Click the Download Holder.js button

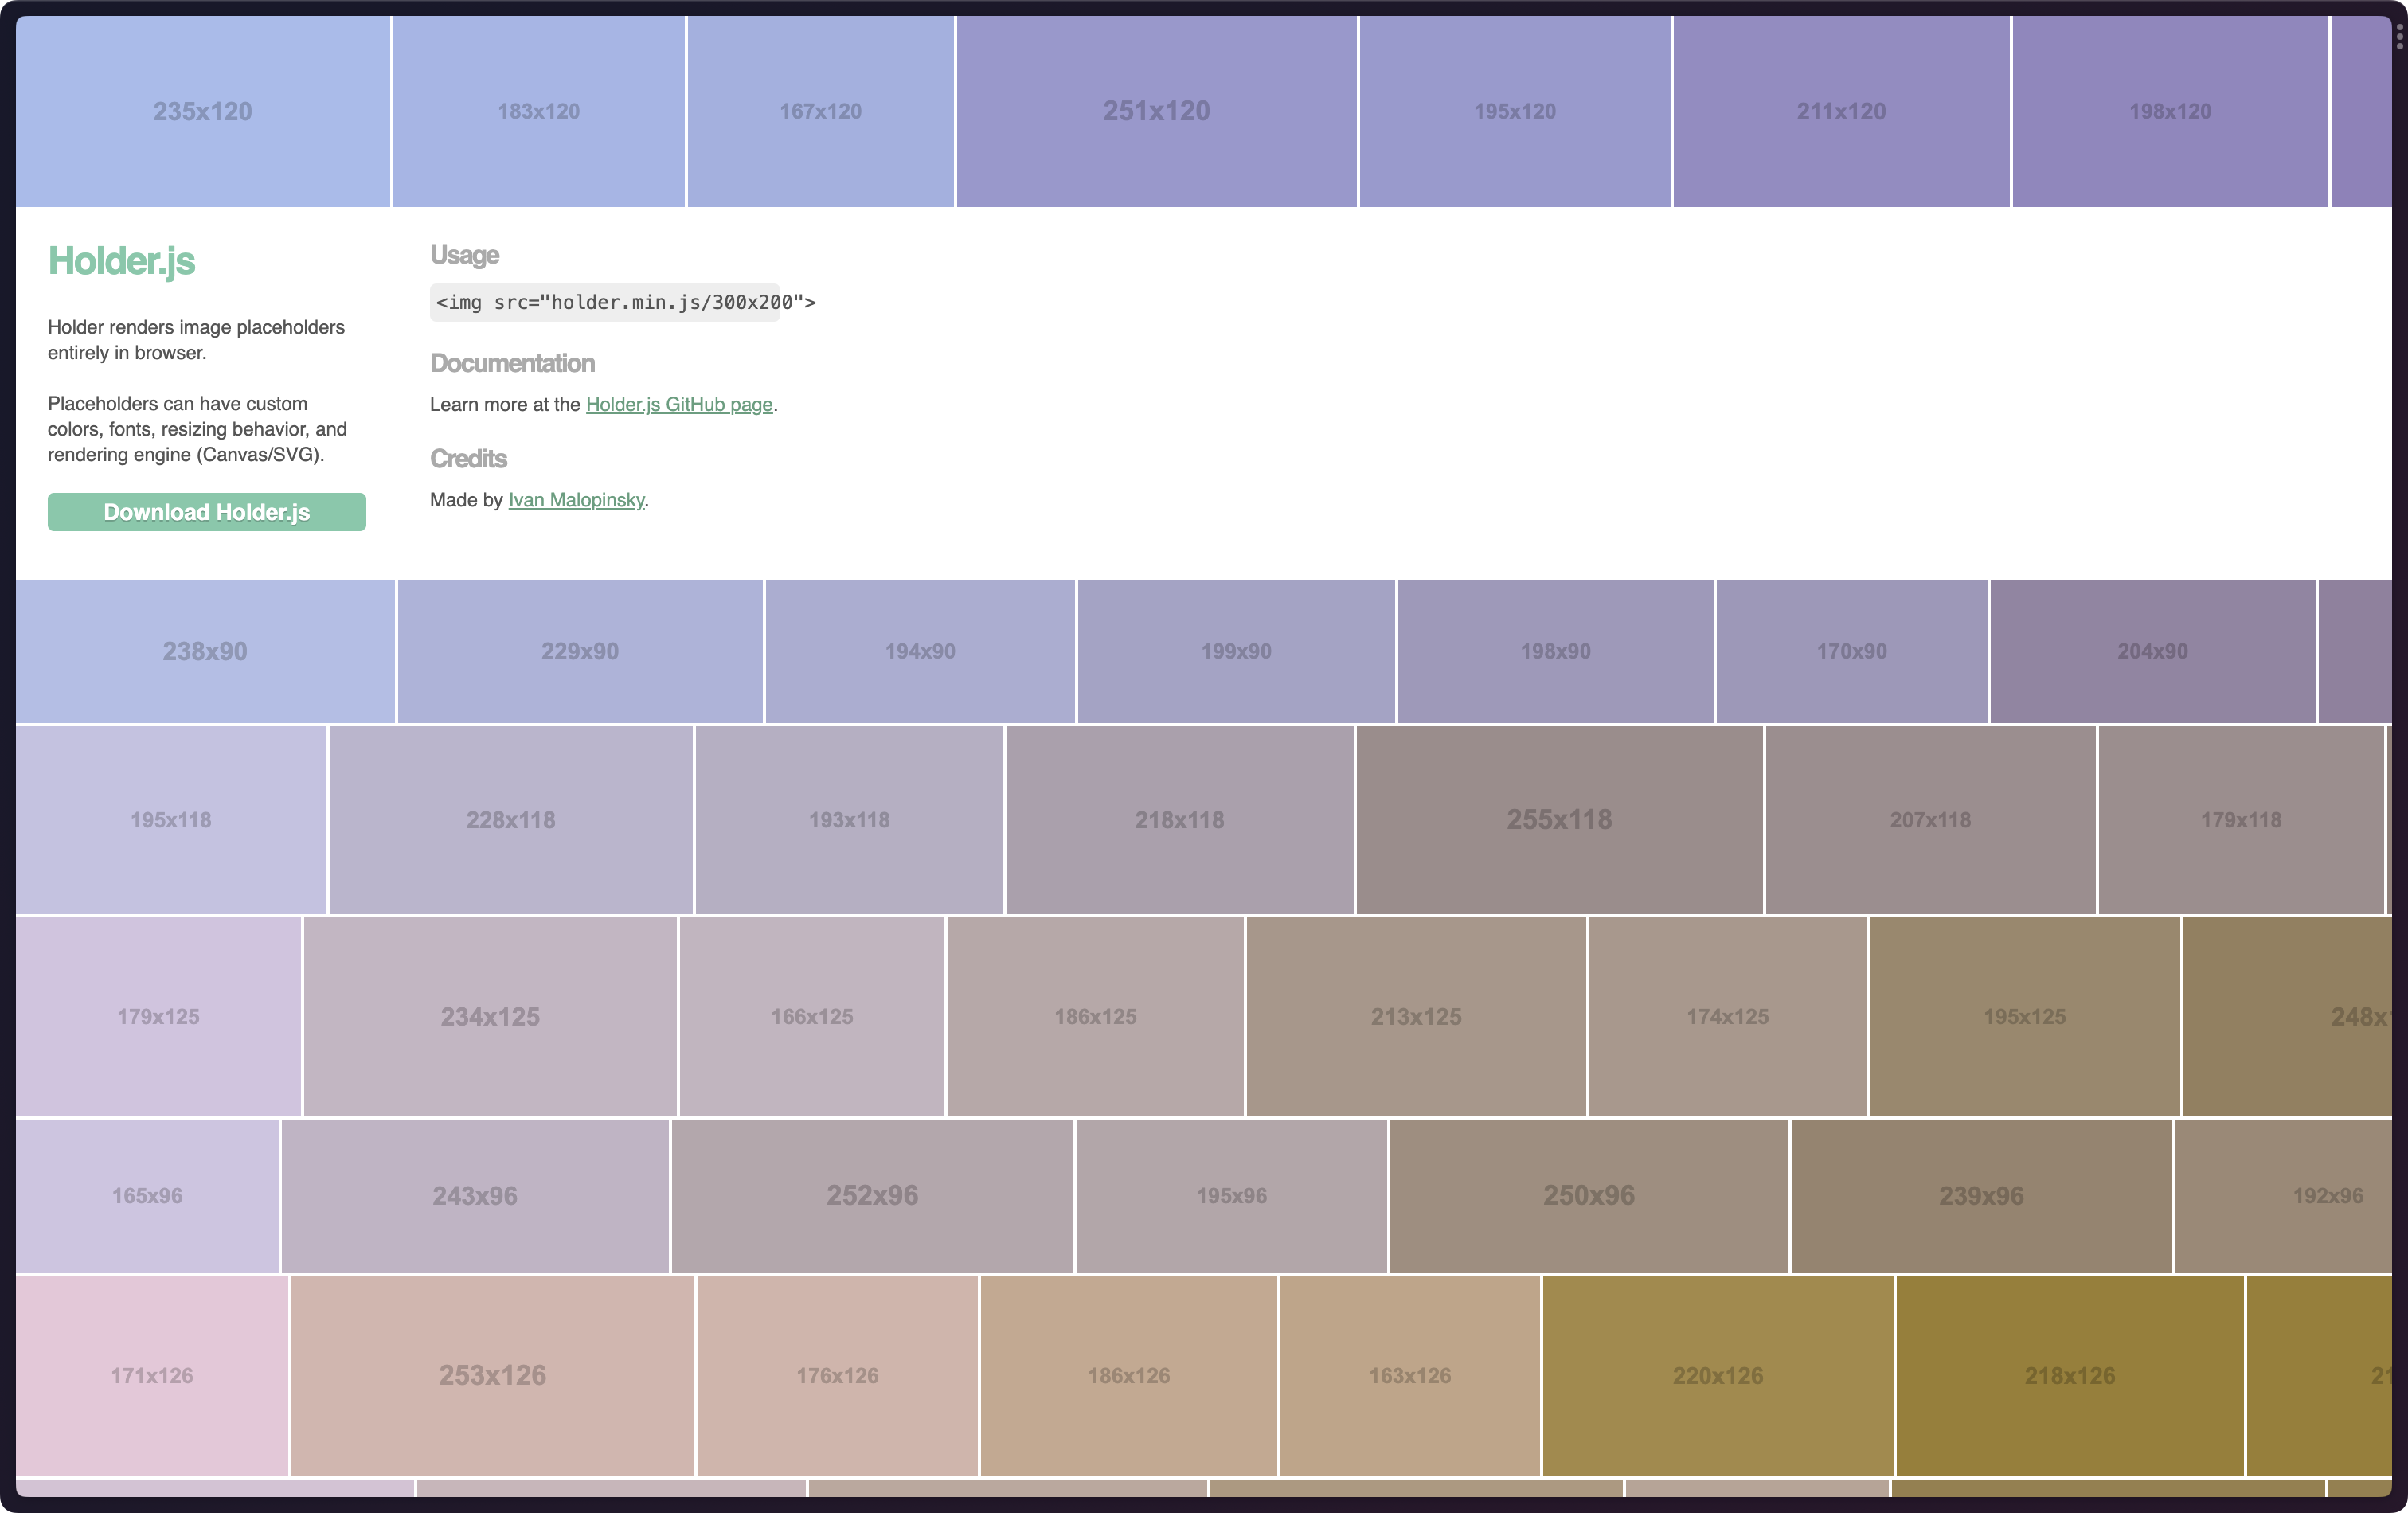pyautogui.click(x=206, y=512)
